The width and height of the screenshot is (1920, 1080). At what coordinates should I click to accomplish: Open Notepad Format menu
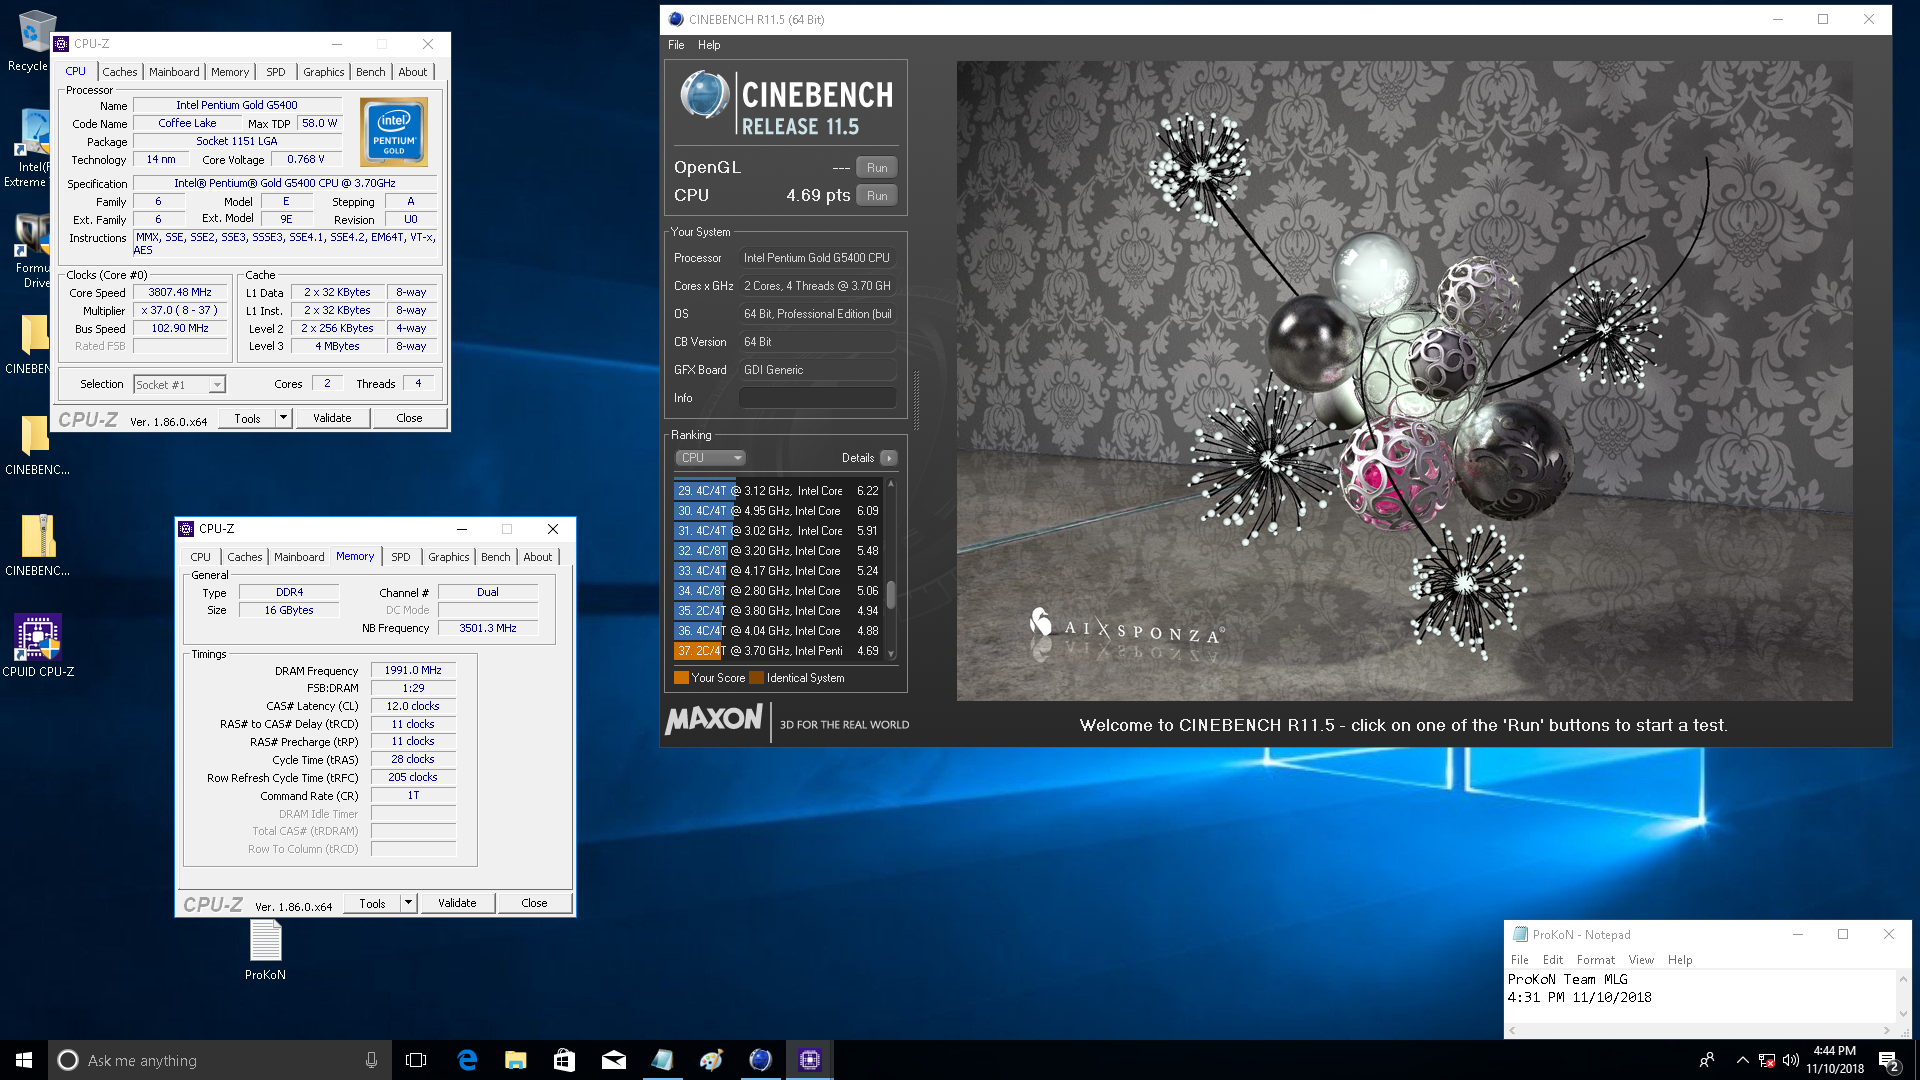1596,960
